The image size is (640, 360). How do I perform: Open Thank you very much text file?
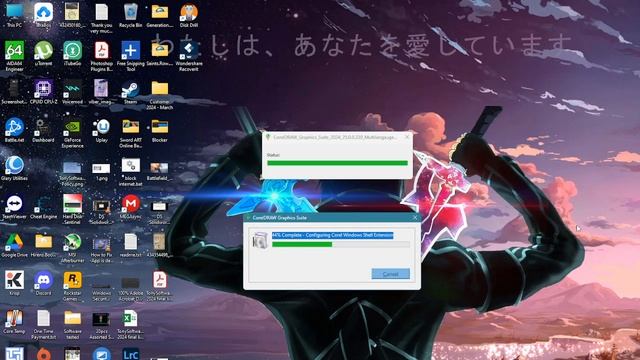click(101, 18)
